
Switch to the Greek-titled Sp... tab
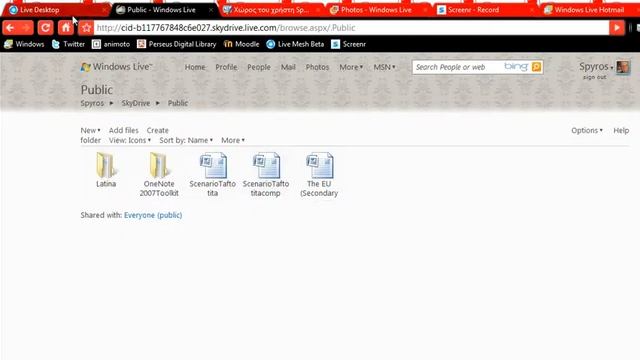[x=271, y=10]
